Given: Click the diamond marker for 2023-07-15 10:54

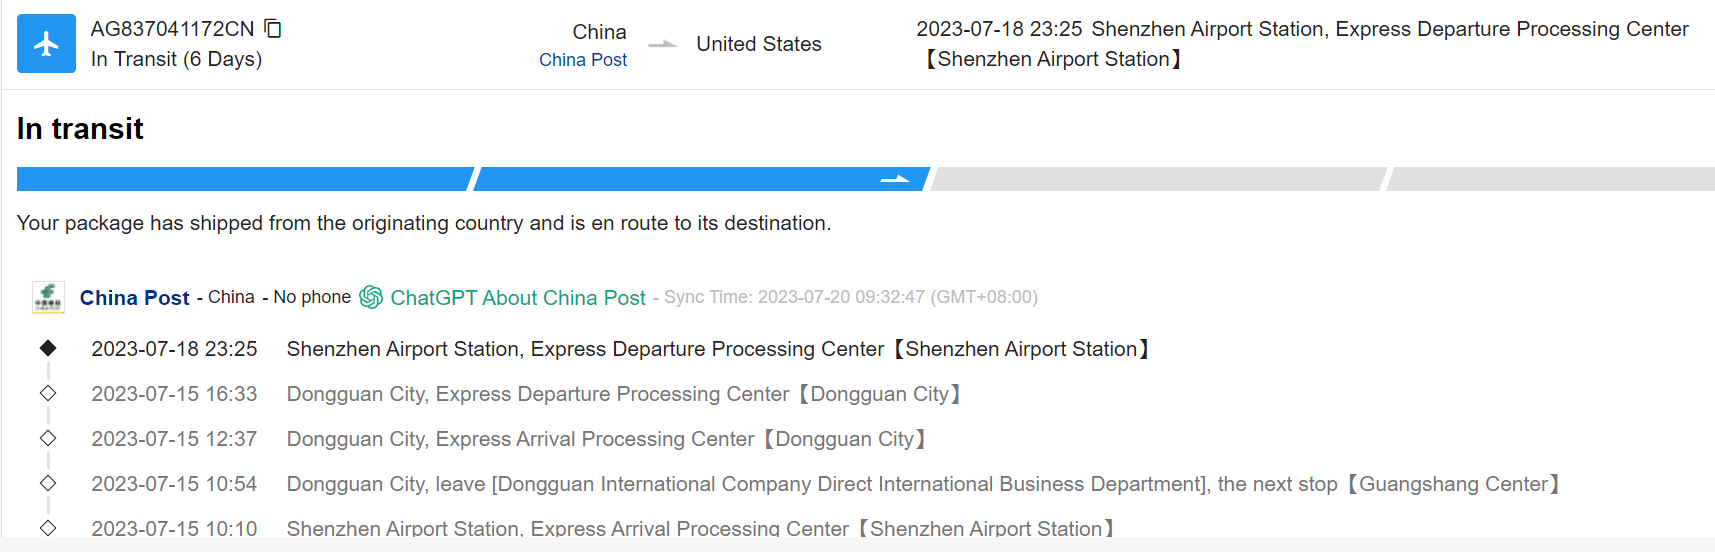Looking at the screenshot, I should (48, 483).
